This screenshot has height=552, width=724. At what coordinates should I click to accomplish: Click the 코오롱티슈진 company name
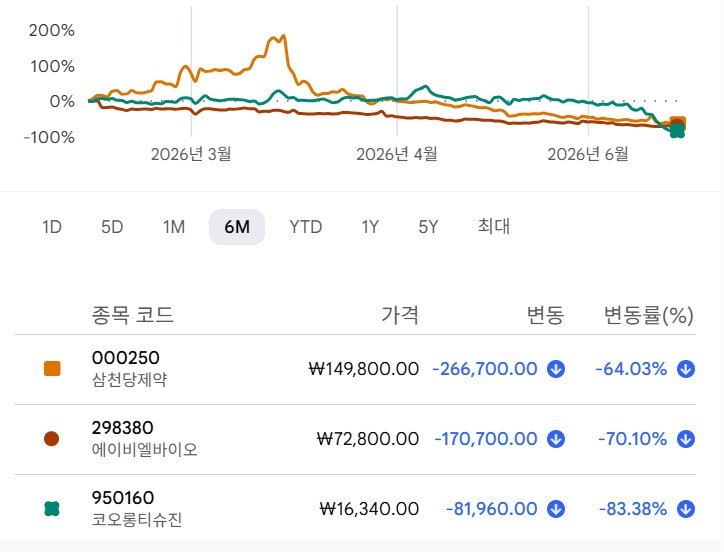pyautogui.click(x=137, y=520)
